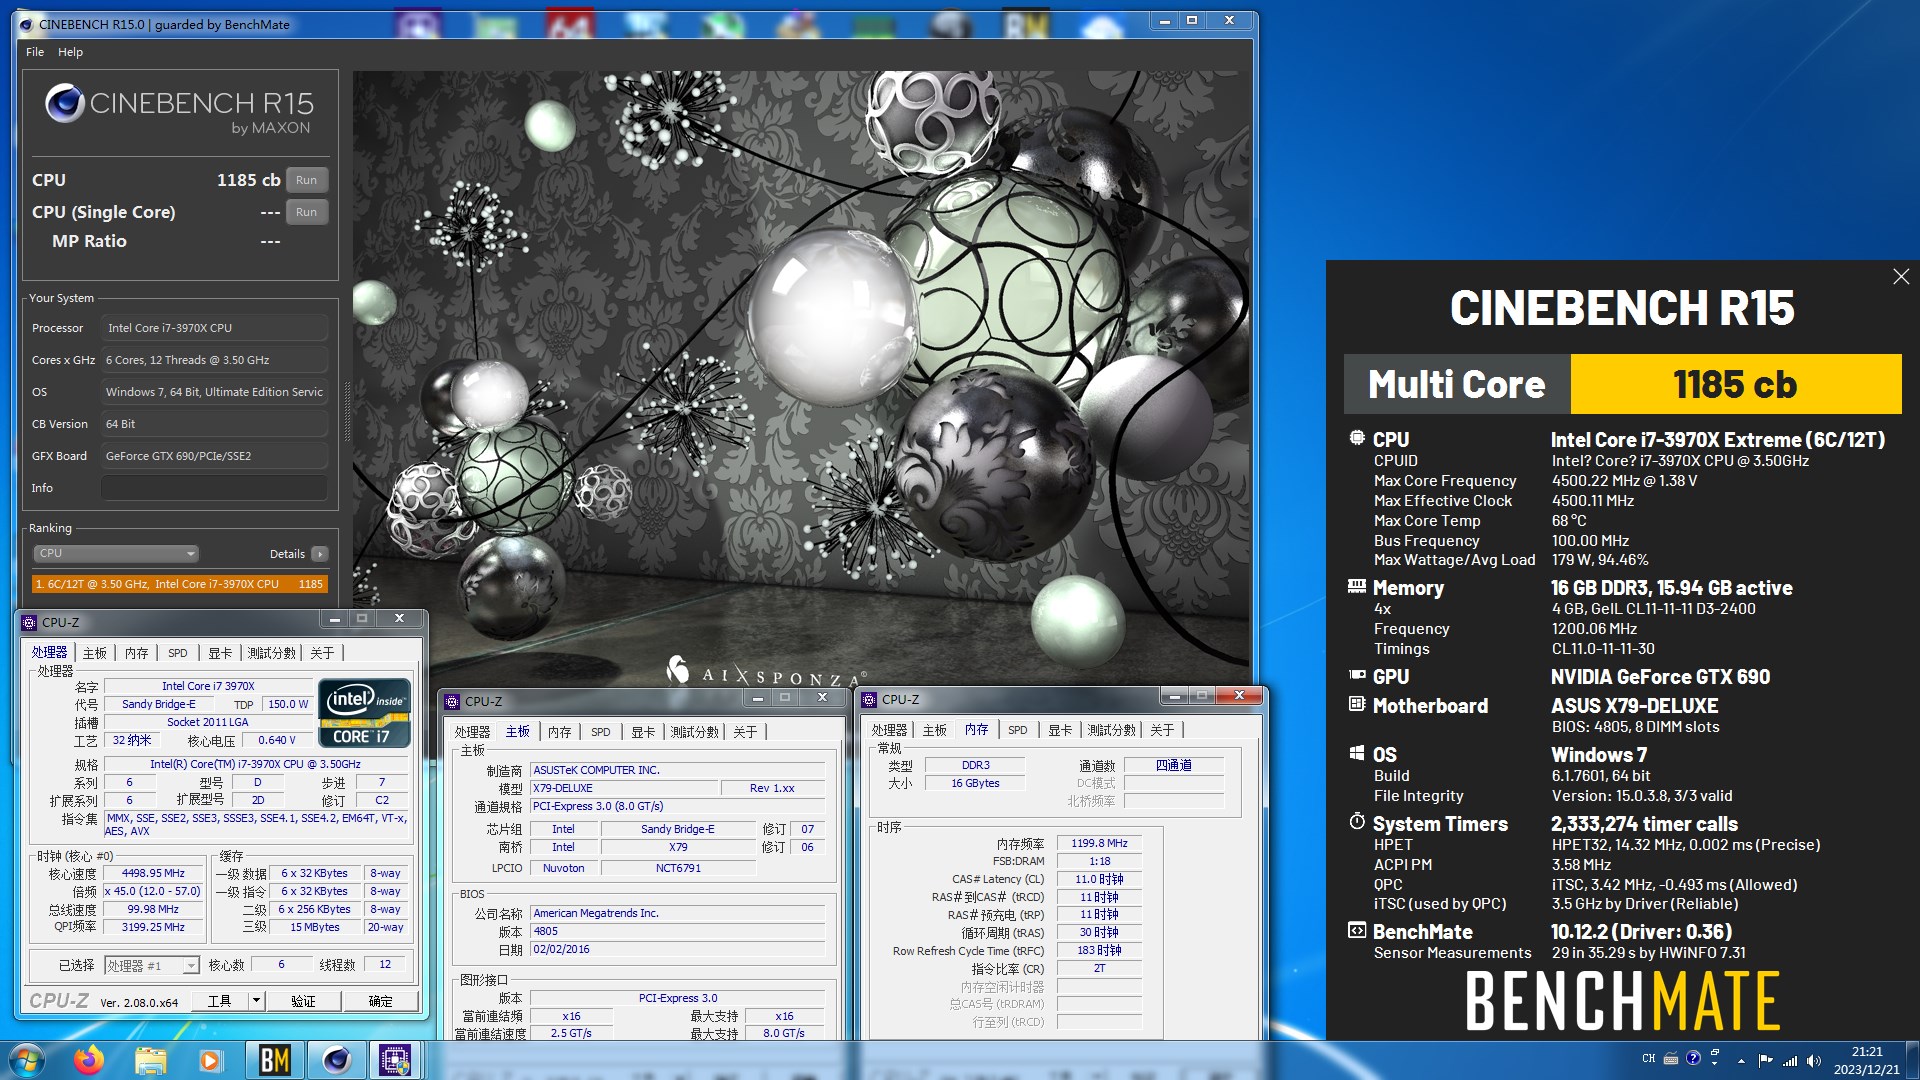Open 处理器 tab in middle CPU-Z window
The width and height of the screenshot is (1920, 1080).
(473, 732)
